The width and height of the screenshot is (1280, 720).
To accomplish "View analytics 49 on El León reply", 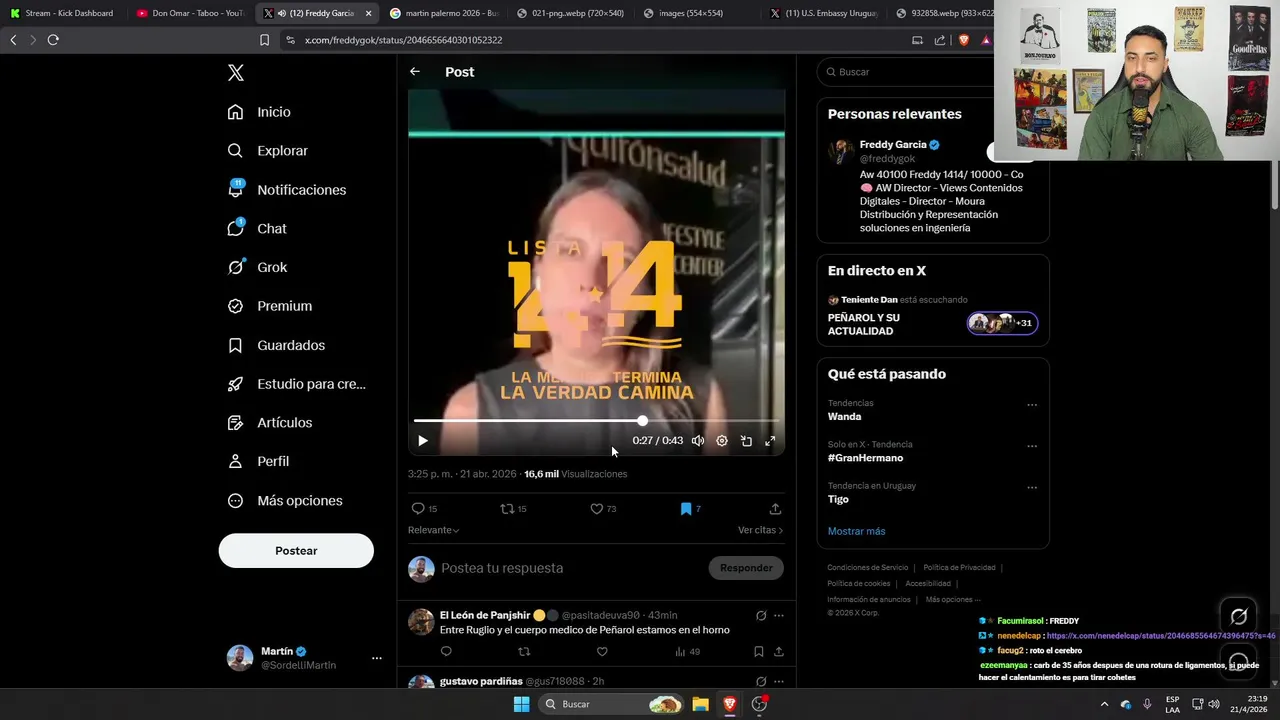I will pos(687,652).
